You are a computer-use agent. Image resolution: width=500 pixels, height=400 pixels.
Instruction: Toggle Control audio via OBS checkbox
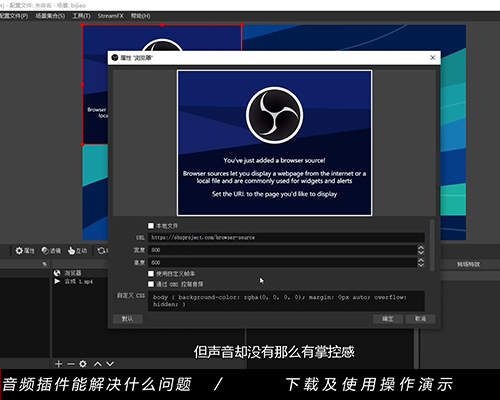151,284
